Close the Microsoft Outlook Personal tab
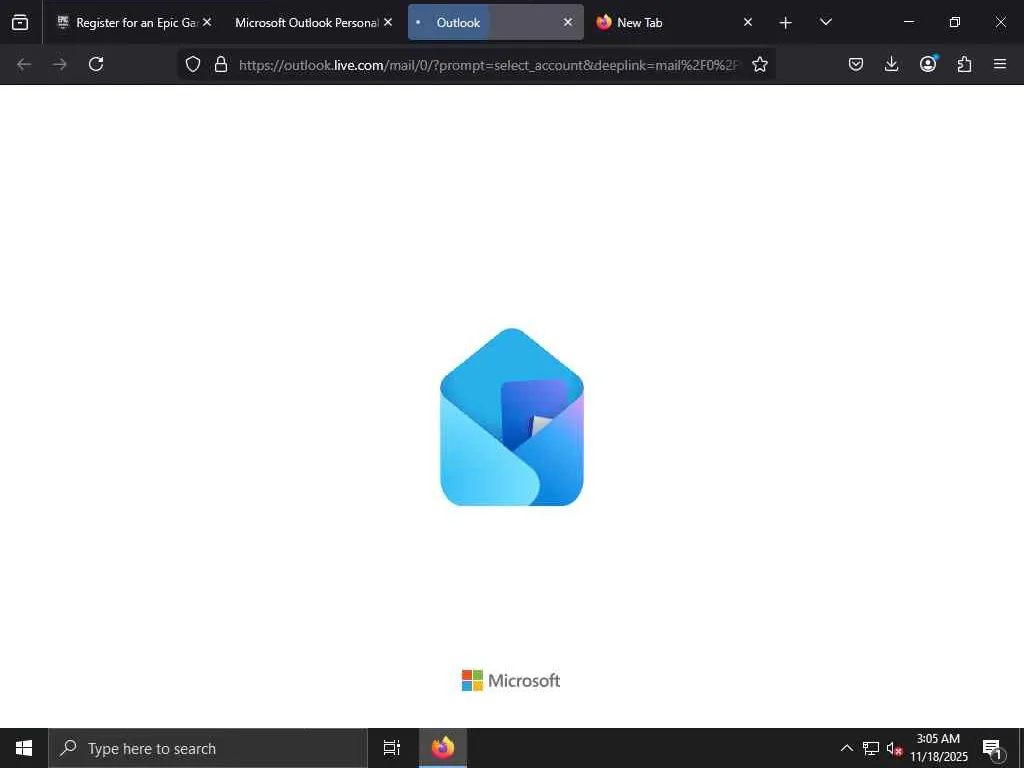The width and height of the screenshot is (1024, 768). [388, 22]
